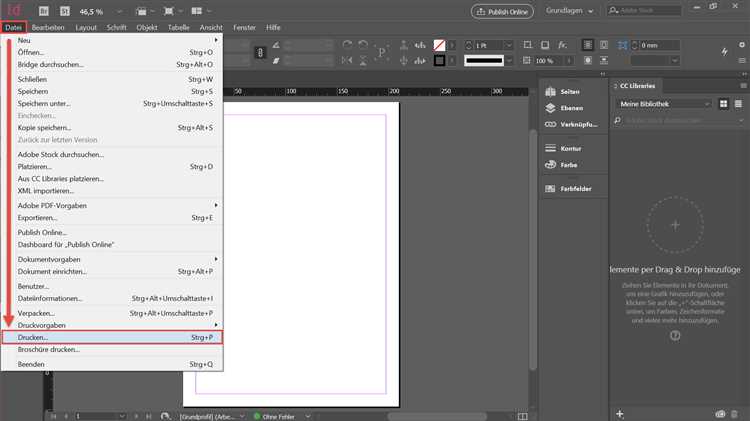The height and width of the screenshot is (421, 750).
Task: Choose Platzieren... menu entry
Action: pos(112,166)
